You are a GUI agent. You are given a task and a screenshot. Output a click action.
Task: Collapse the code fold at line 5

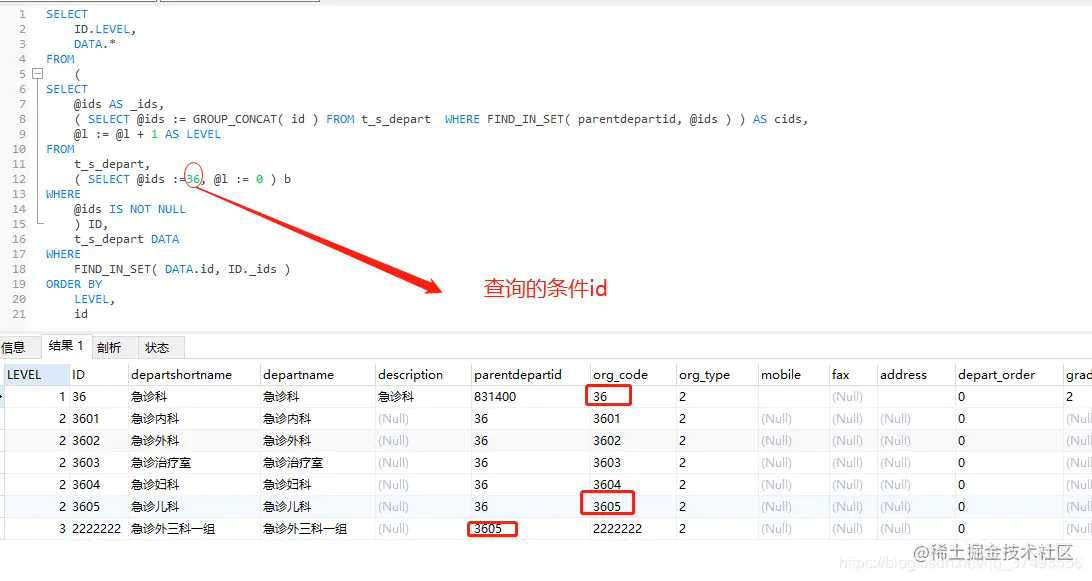[38, 74]
